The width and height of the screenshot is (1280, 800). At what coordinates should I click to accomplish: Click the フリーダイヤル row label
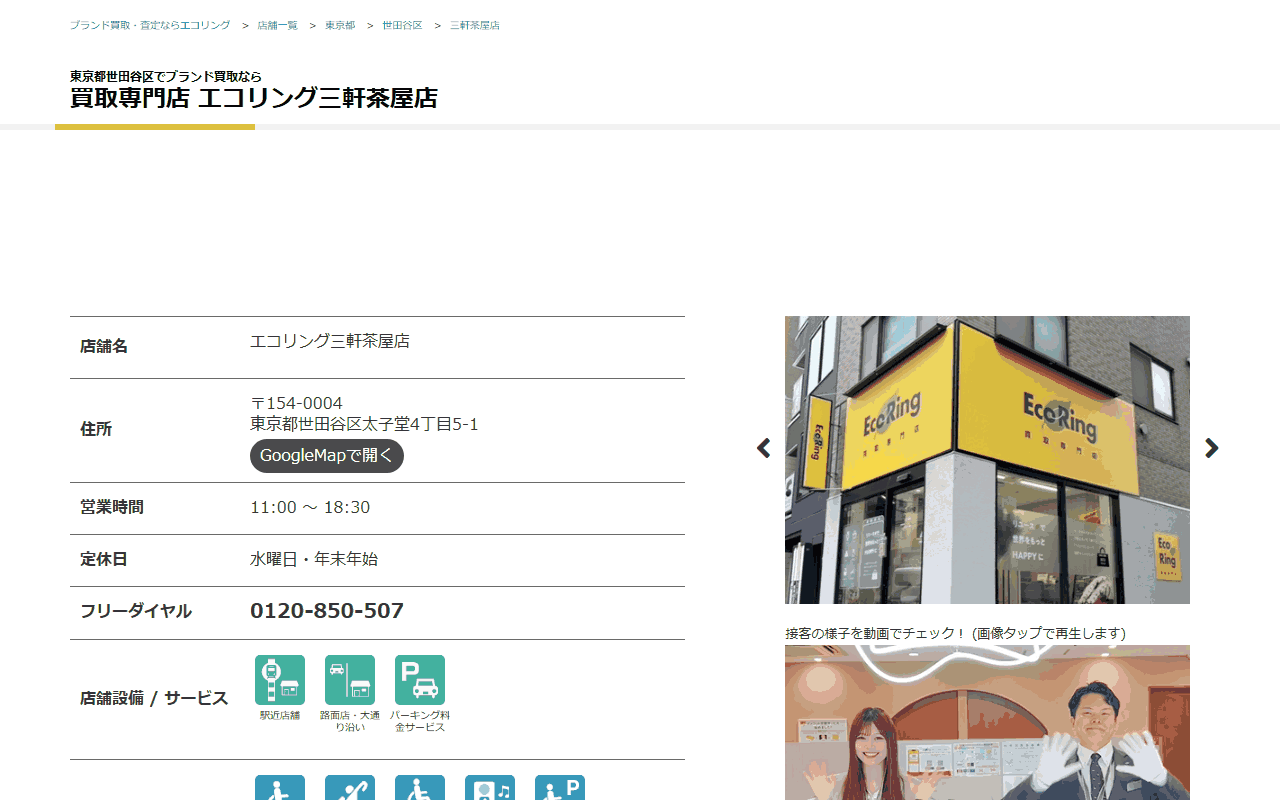tap(136, 611)
